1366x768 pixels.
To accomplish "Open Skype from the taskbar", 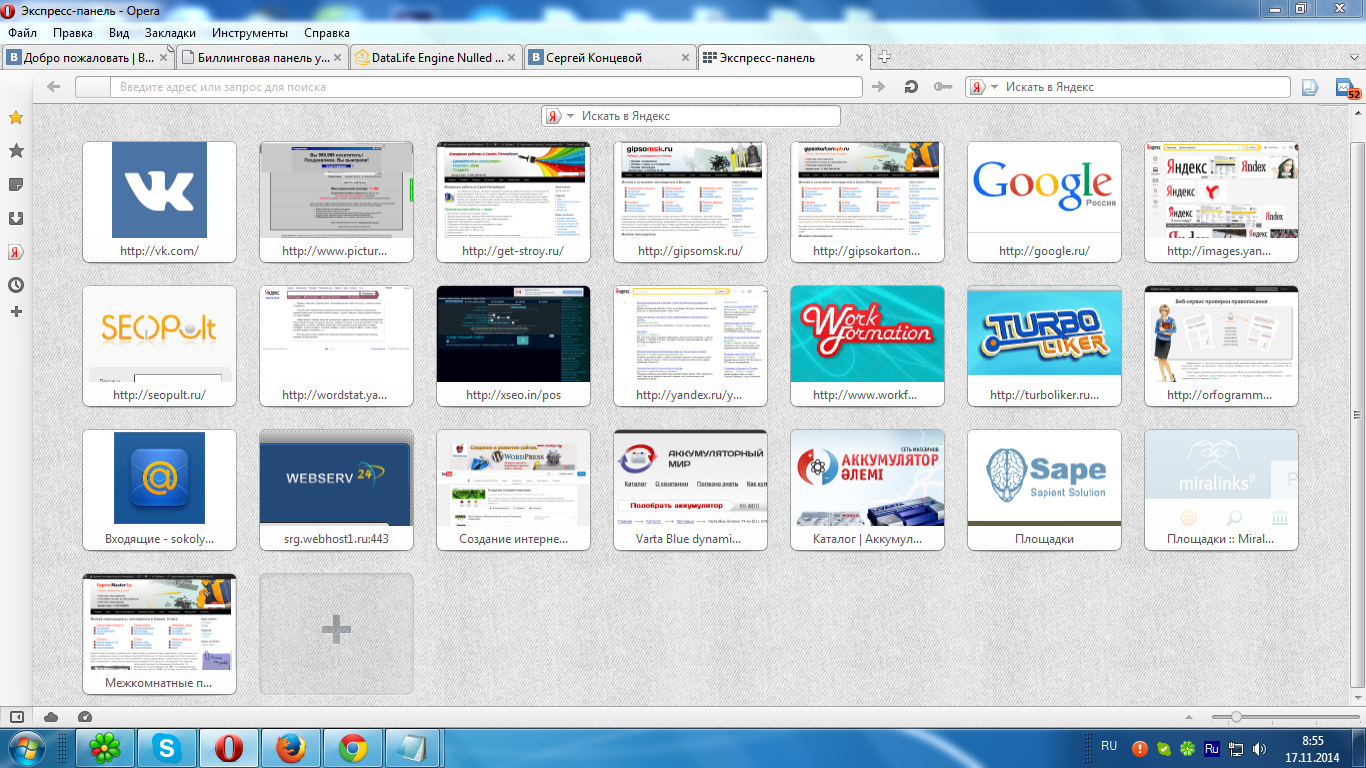I will click(x=167, y=748).
